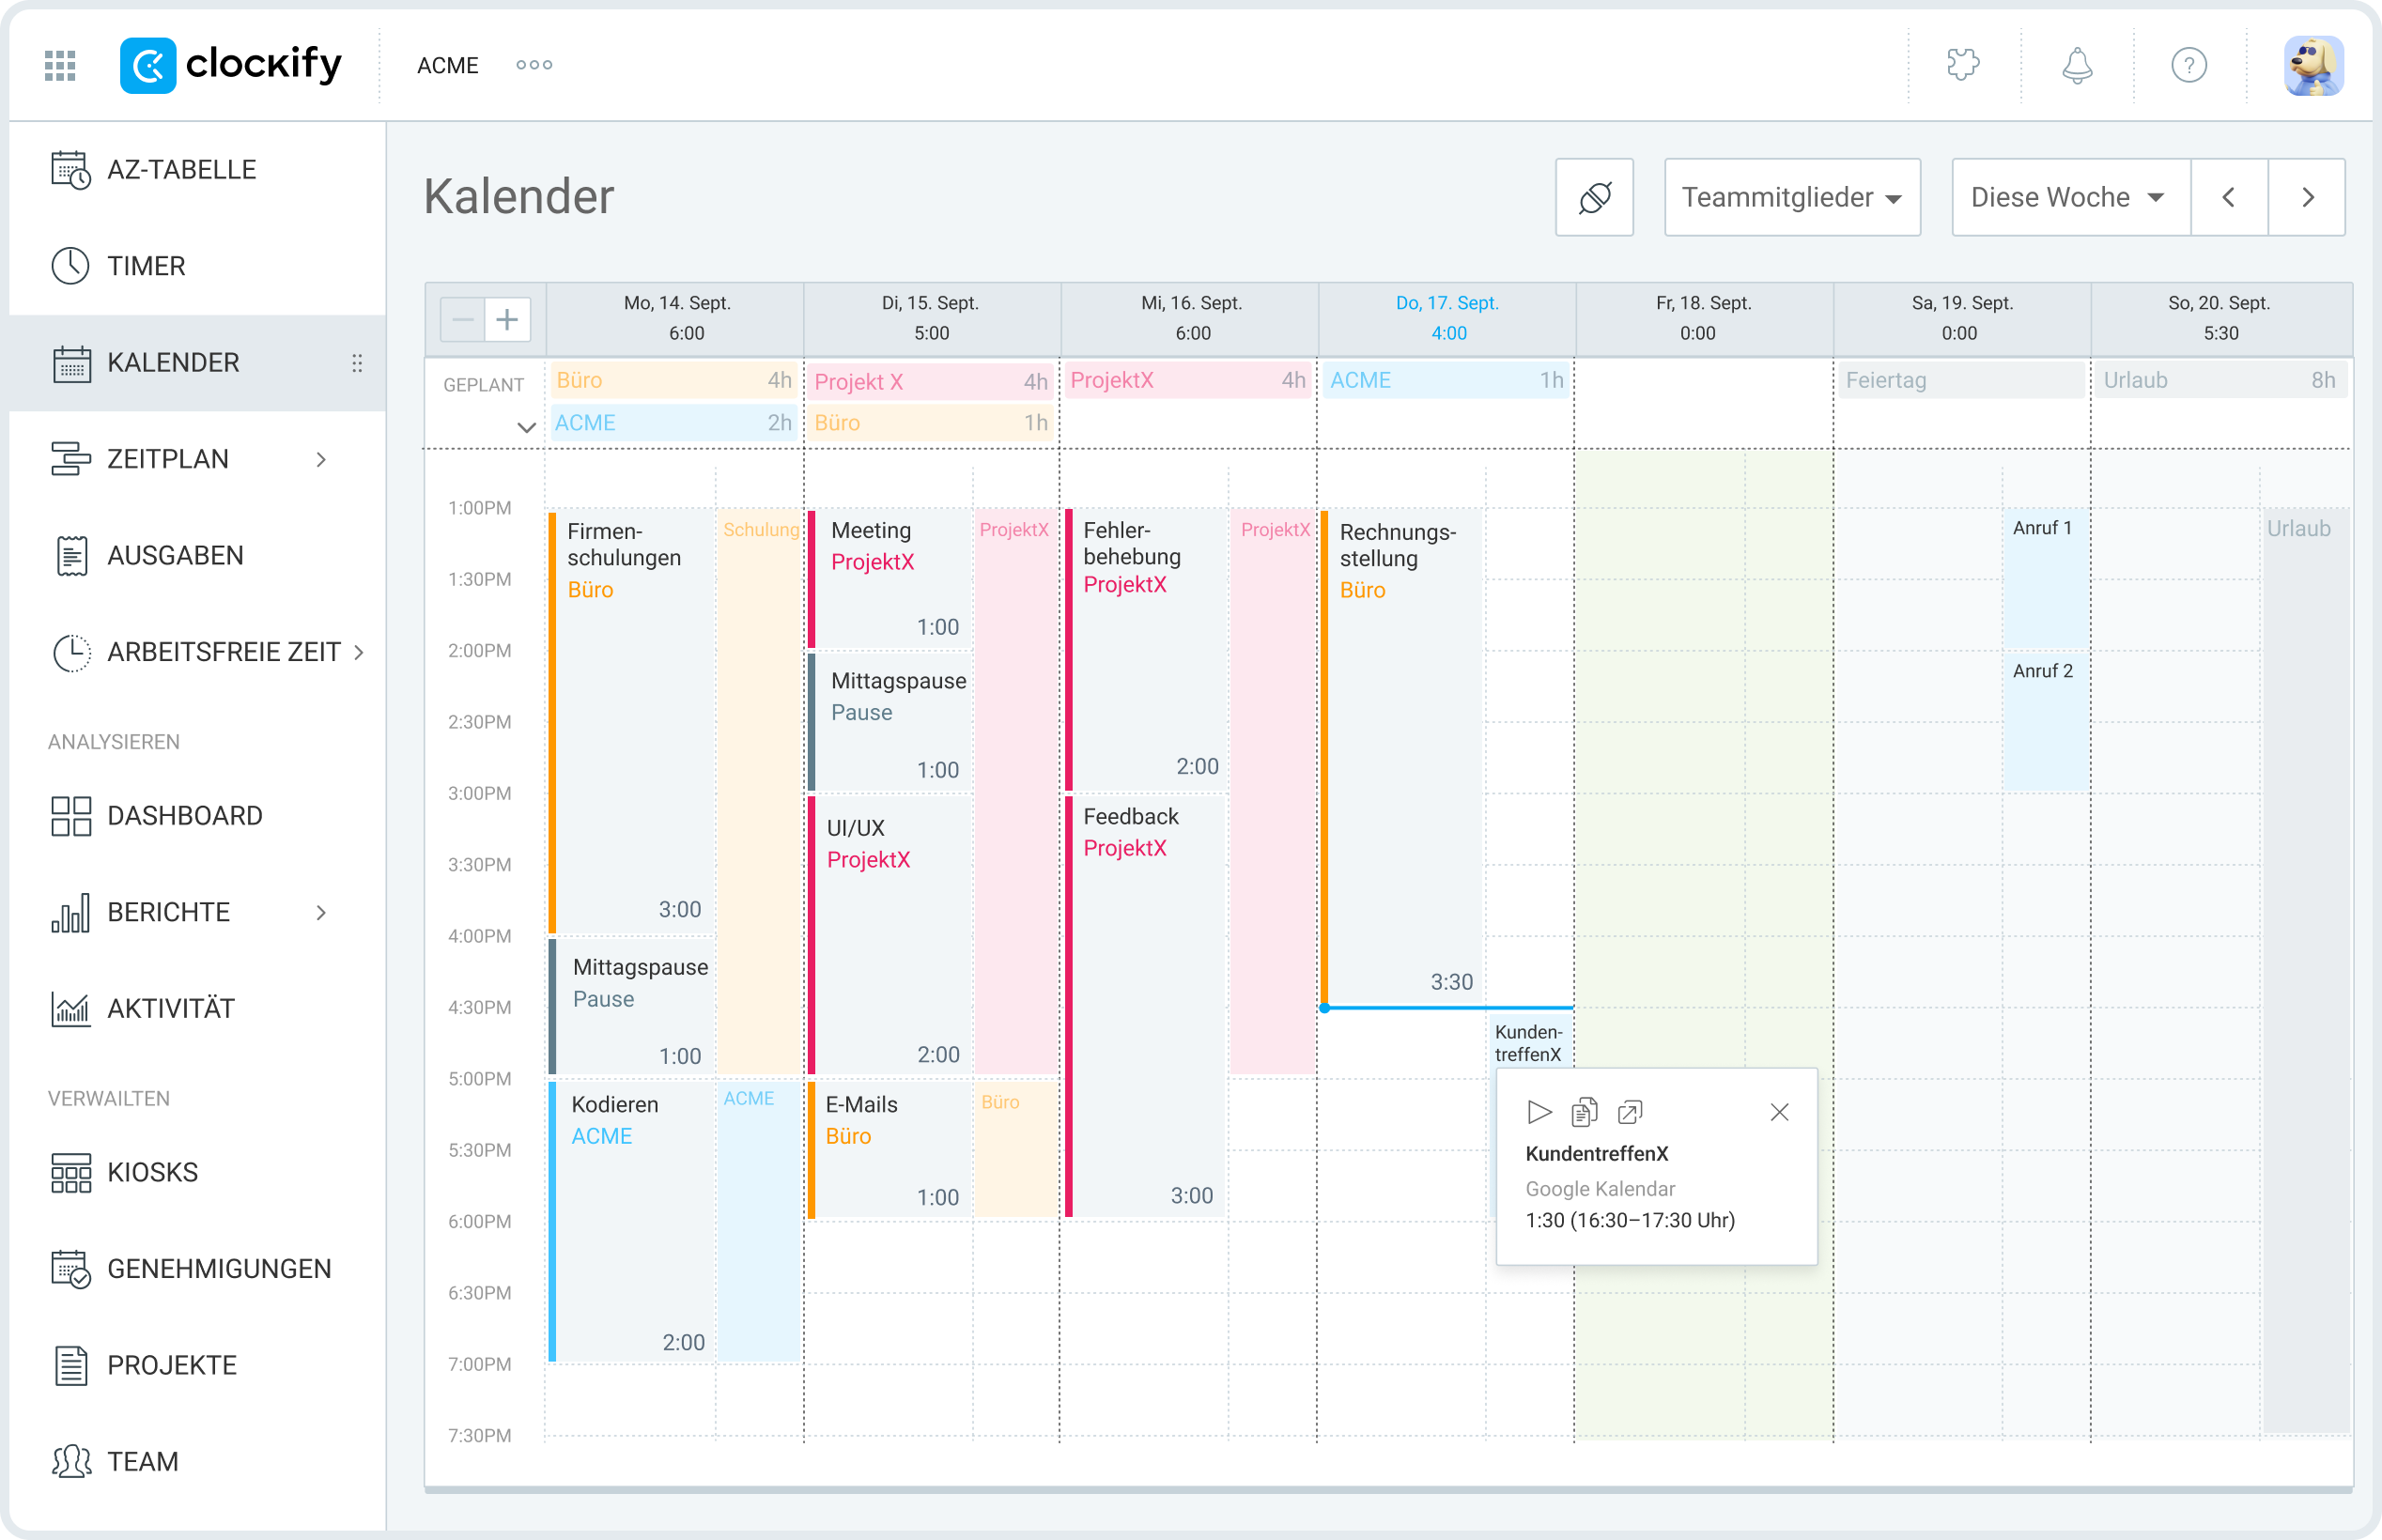The height and width of the screenshot is (1540, 2382).
Task: Open the Teammitglieder dropdown
Action: [1791, 196]
